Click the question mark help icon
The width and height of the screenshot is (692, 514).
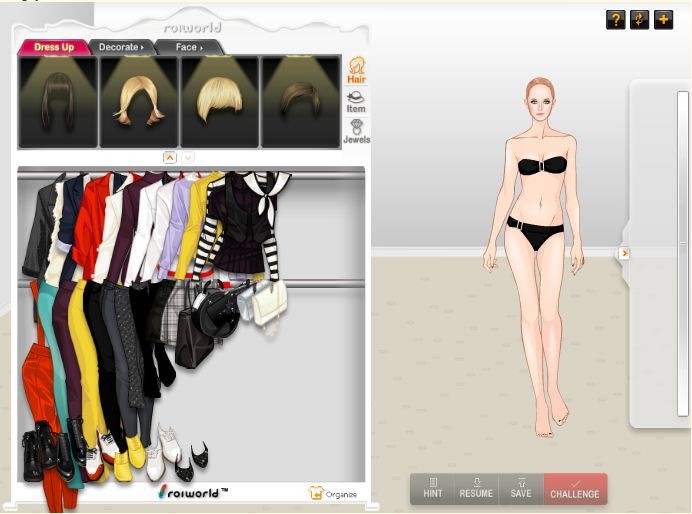click(615, 19)
